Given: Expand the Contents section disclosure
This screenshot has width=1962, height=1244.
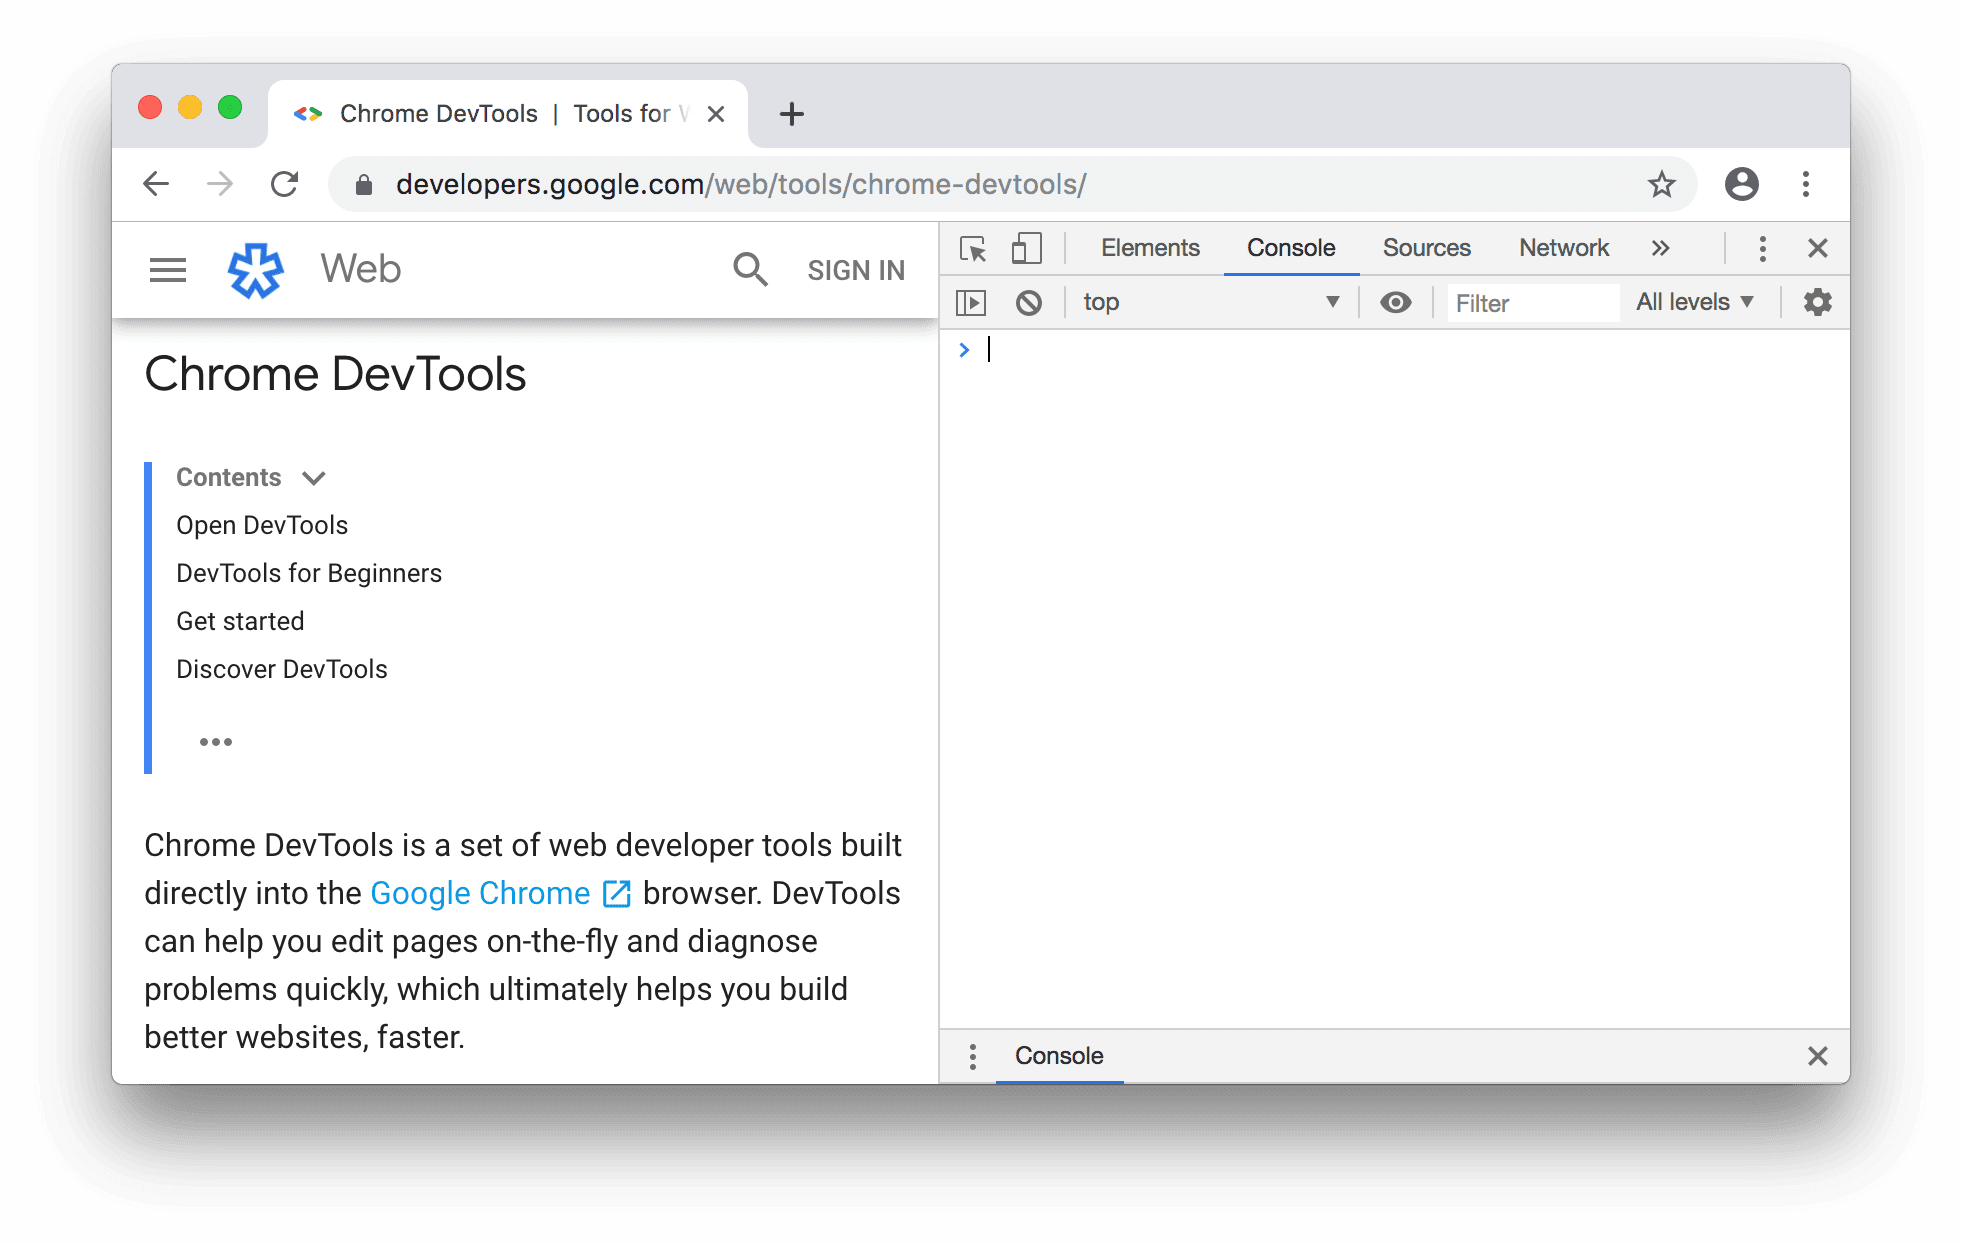Looking at the screenshot, I should [x=316, y=478].
